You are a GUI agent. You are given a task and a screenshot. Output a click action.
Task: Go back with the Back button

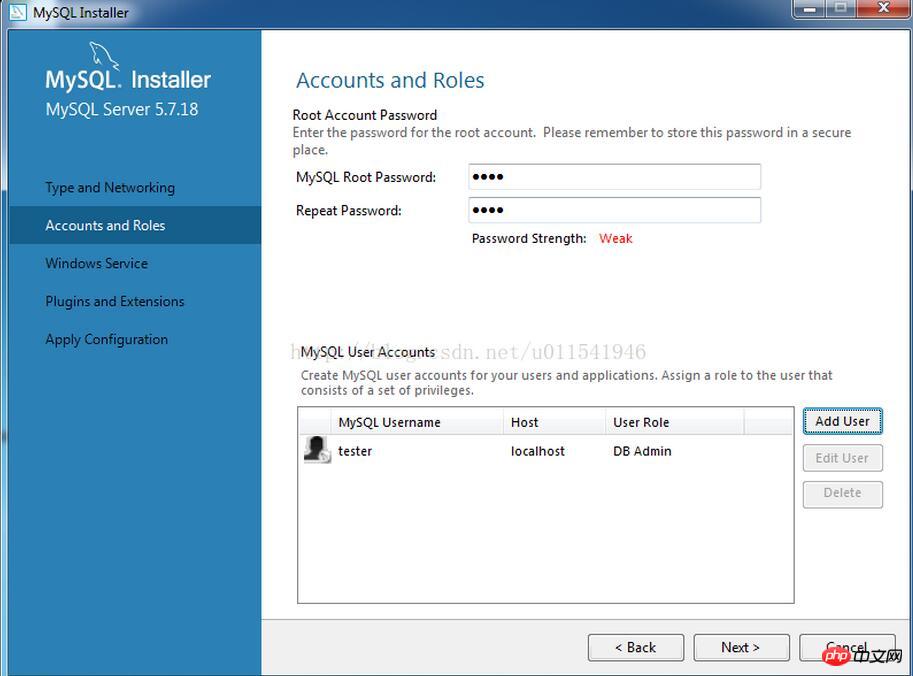click(636, 647)
